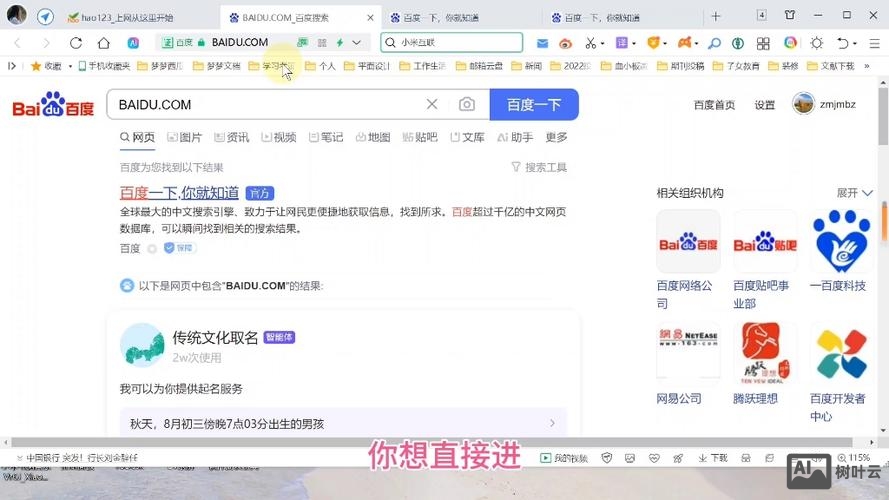Screen dimensions: 889x500
Task: Expand the 相关组织机构 展开 chevron
Action: point(867,193)
